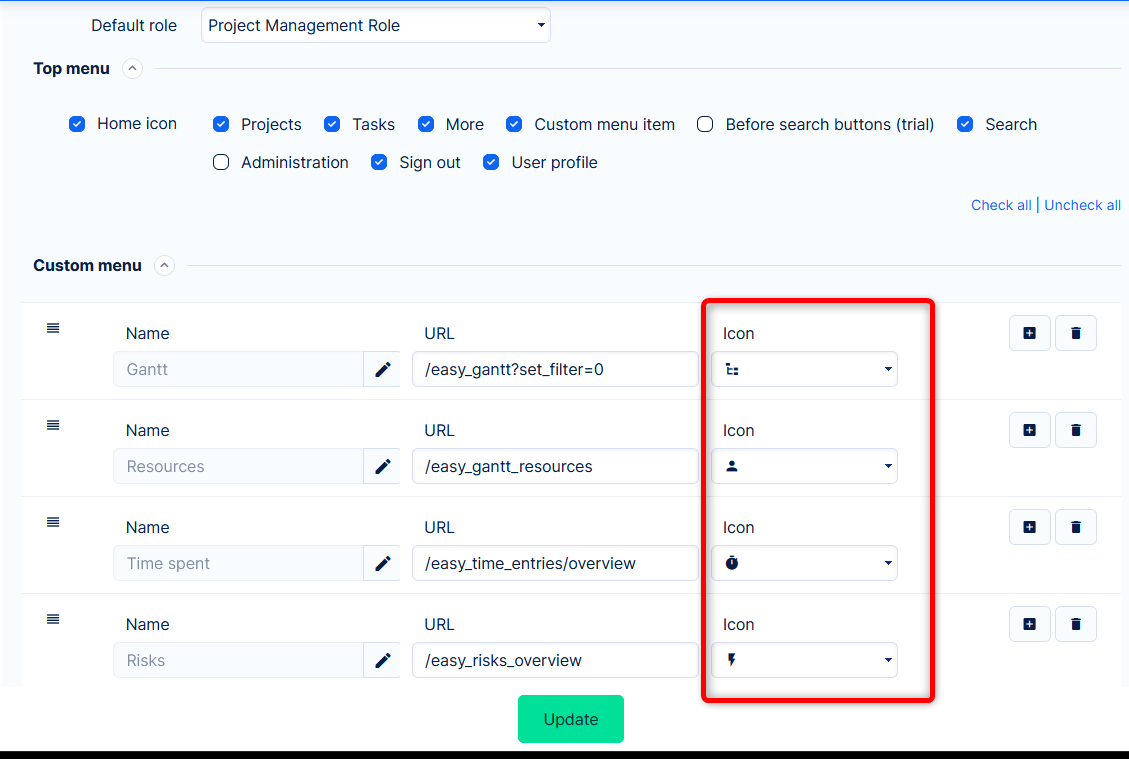This screenshot has height=759, width=1129.
Task: Collapse the Custom menu section
Action: 164,266
